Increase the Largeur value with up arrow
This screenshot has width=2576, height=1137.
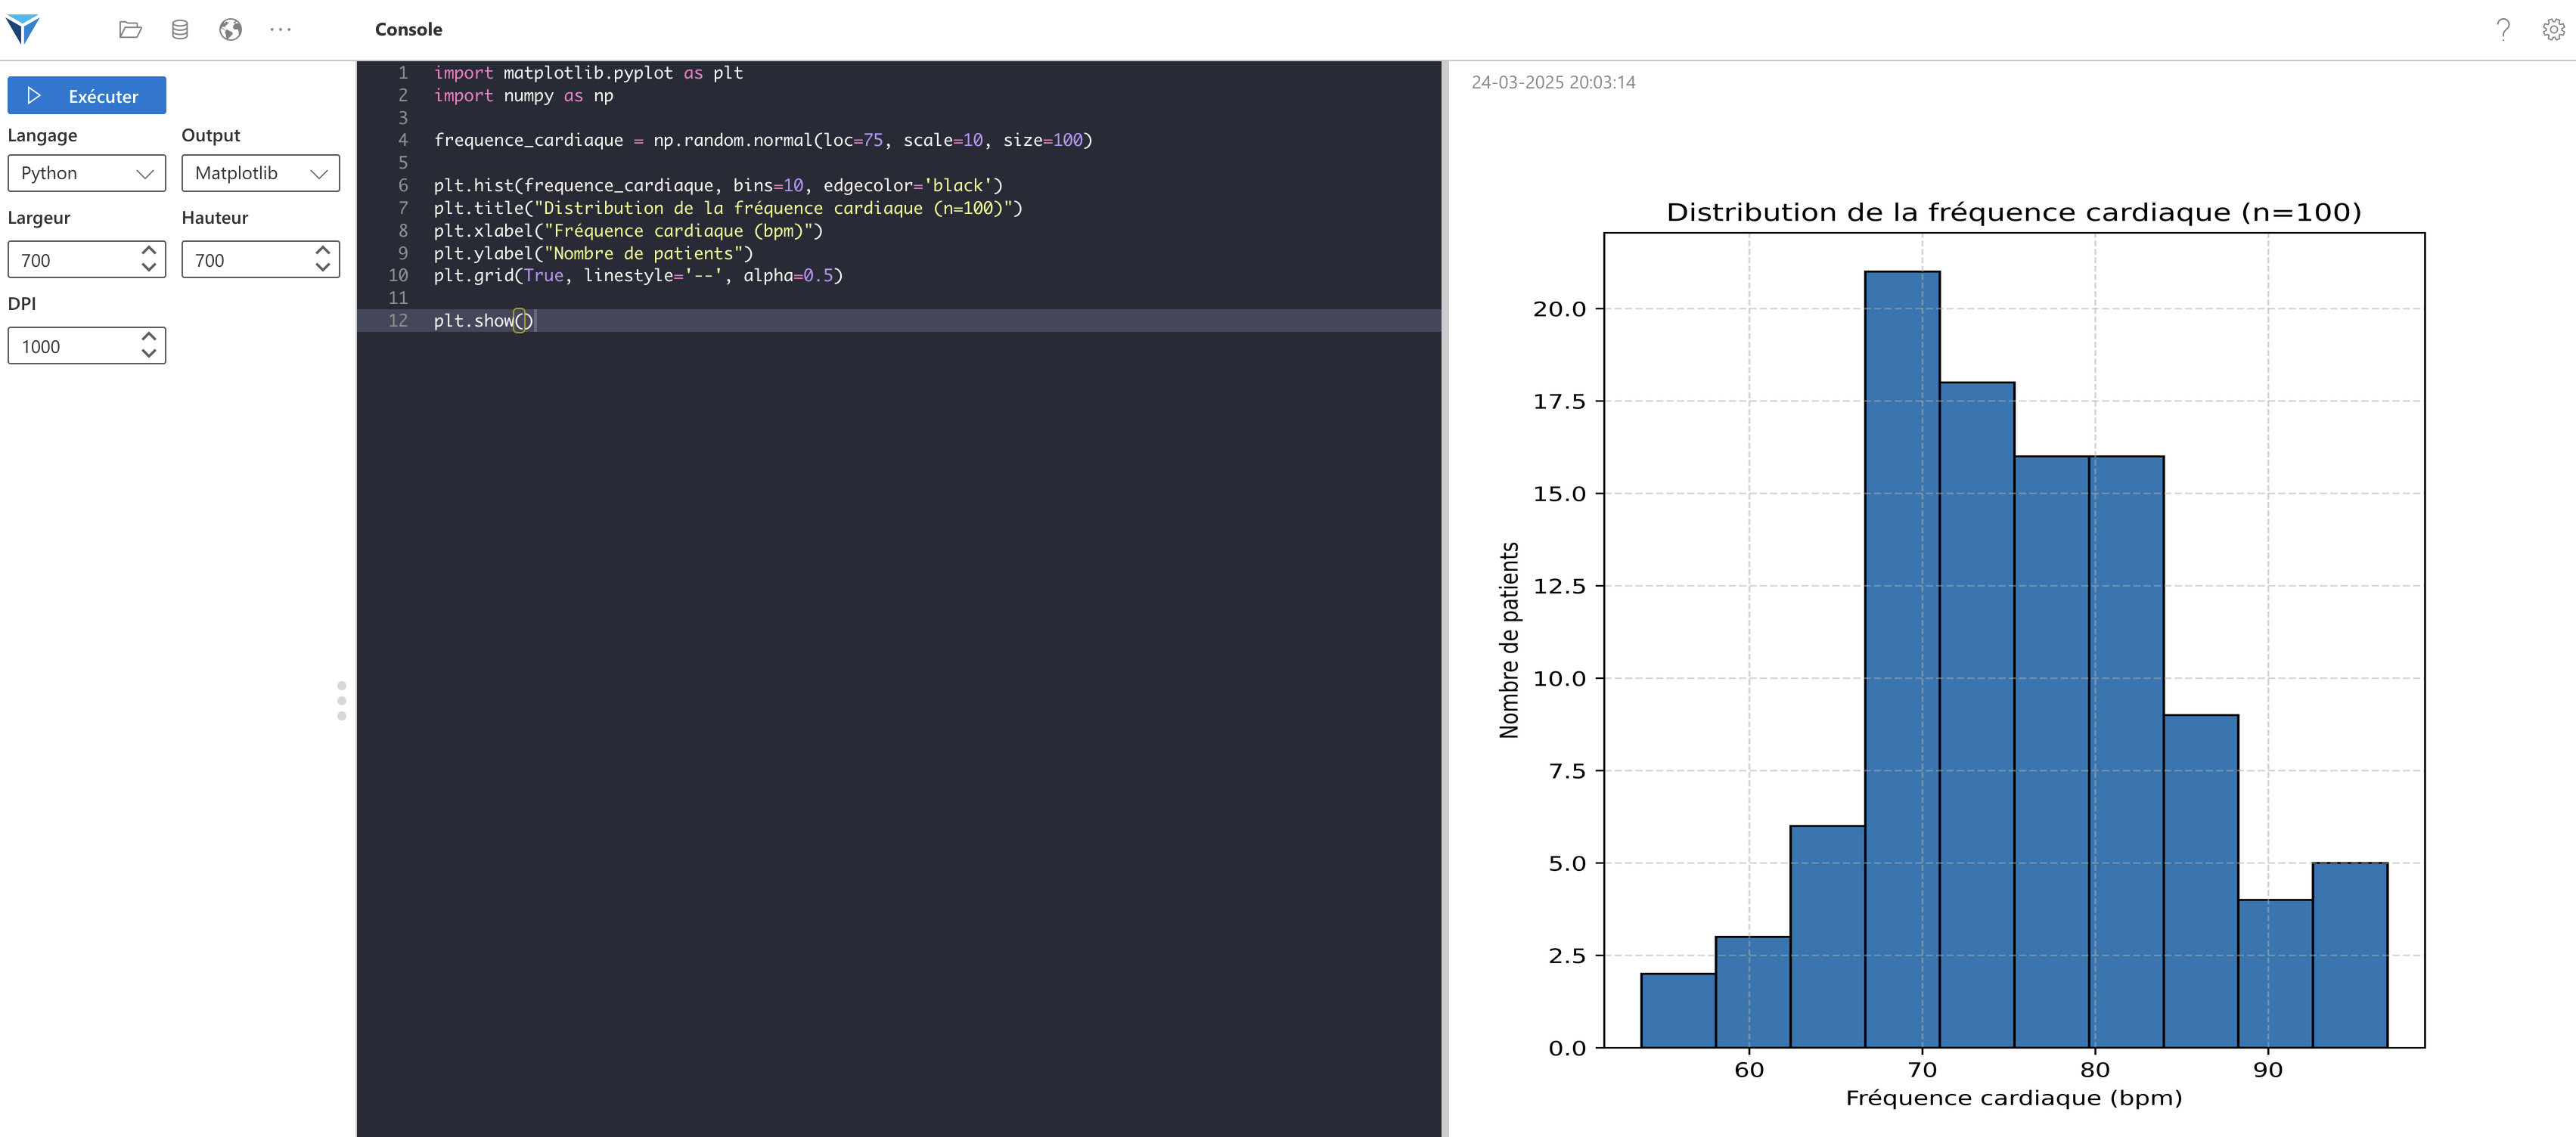pyautogui.click(x=149, y=251)
